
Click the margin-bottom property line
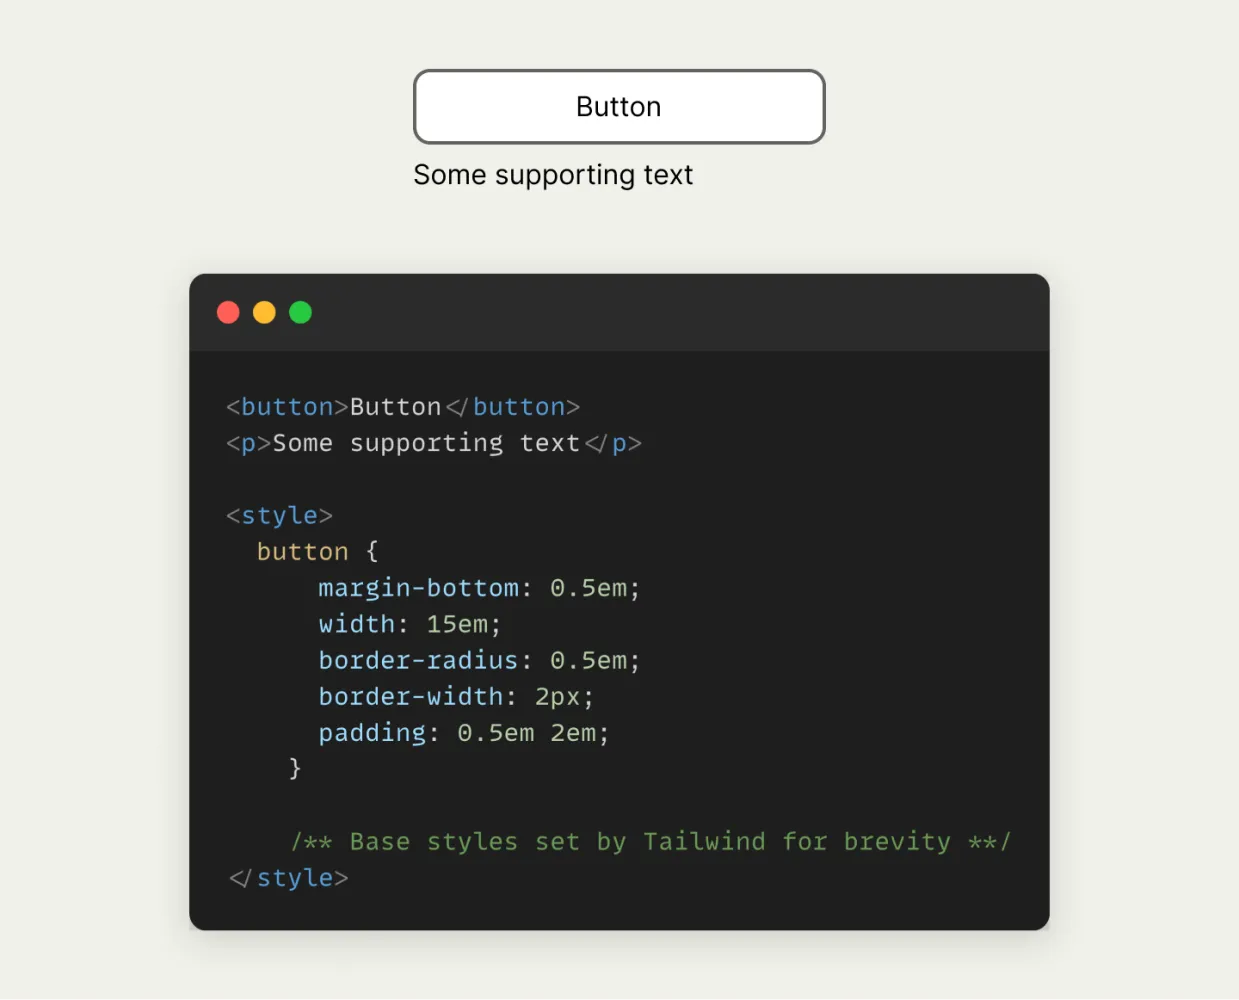click(479, 588)
